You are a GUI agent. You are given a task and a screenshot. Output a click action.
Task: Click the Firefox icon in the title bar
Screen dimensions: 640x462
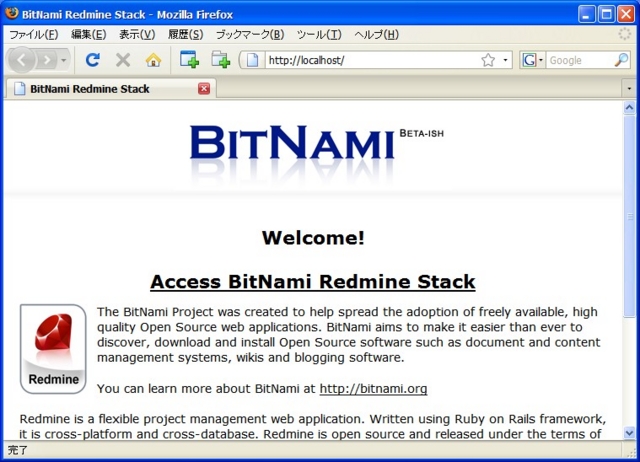tap(12, 13)
